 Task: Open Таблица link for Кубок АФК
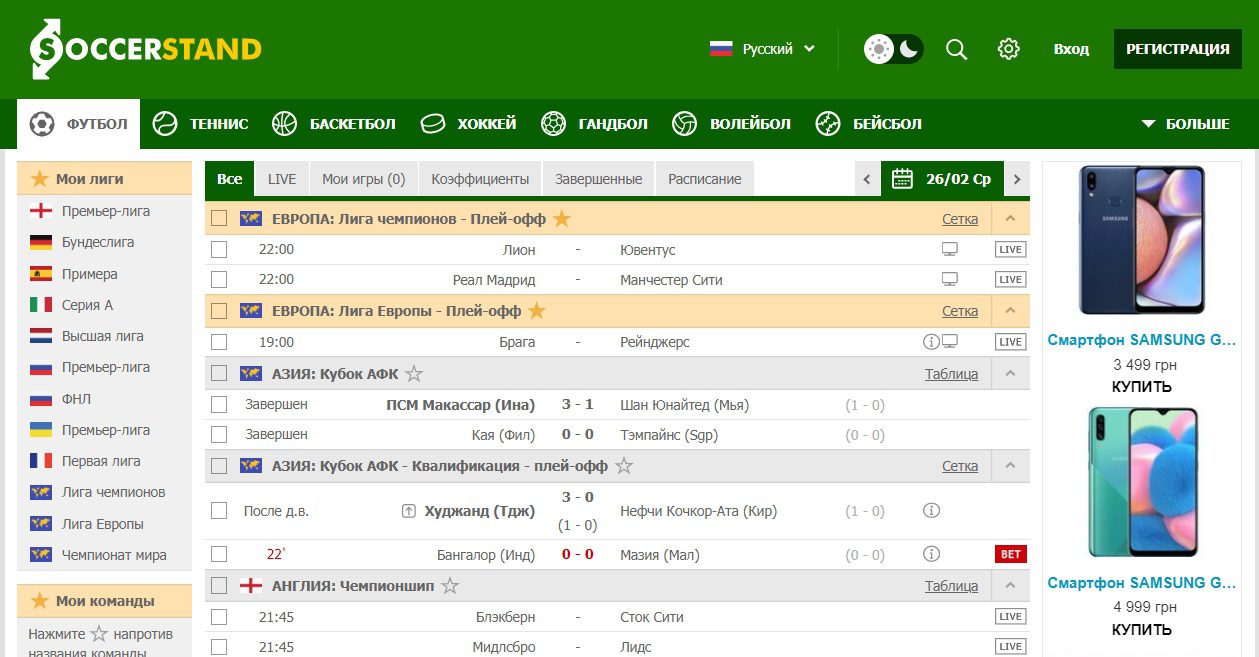(x=951, y=374)
